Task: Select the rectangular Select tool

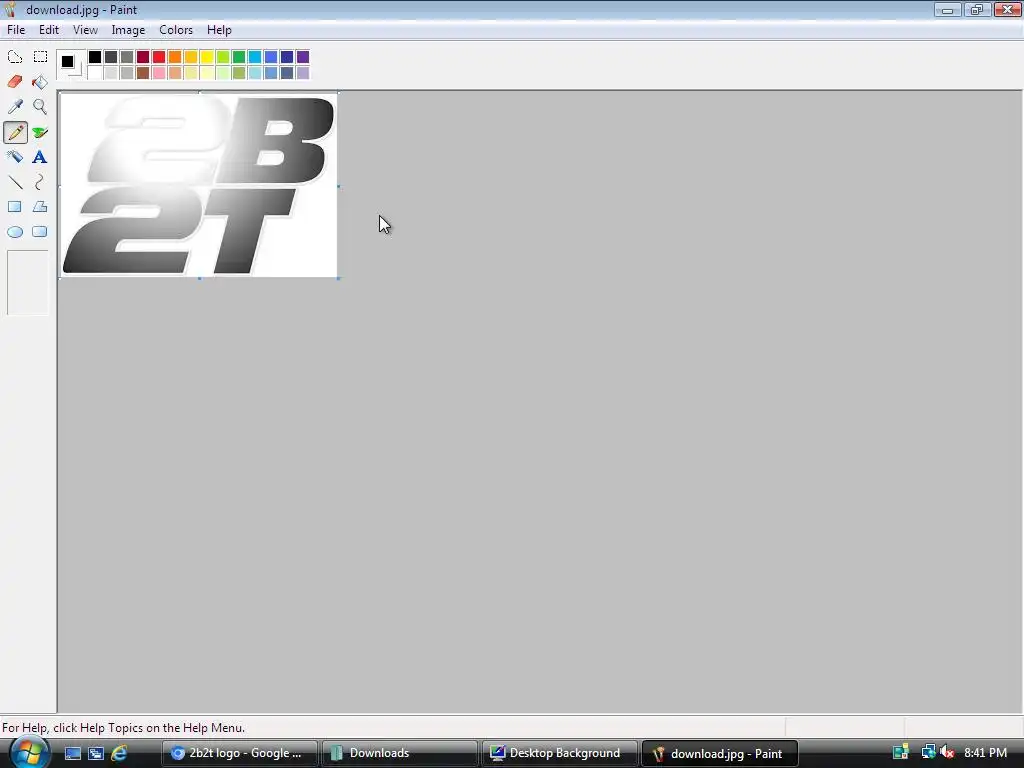Action: coord(40,57)
